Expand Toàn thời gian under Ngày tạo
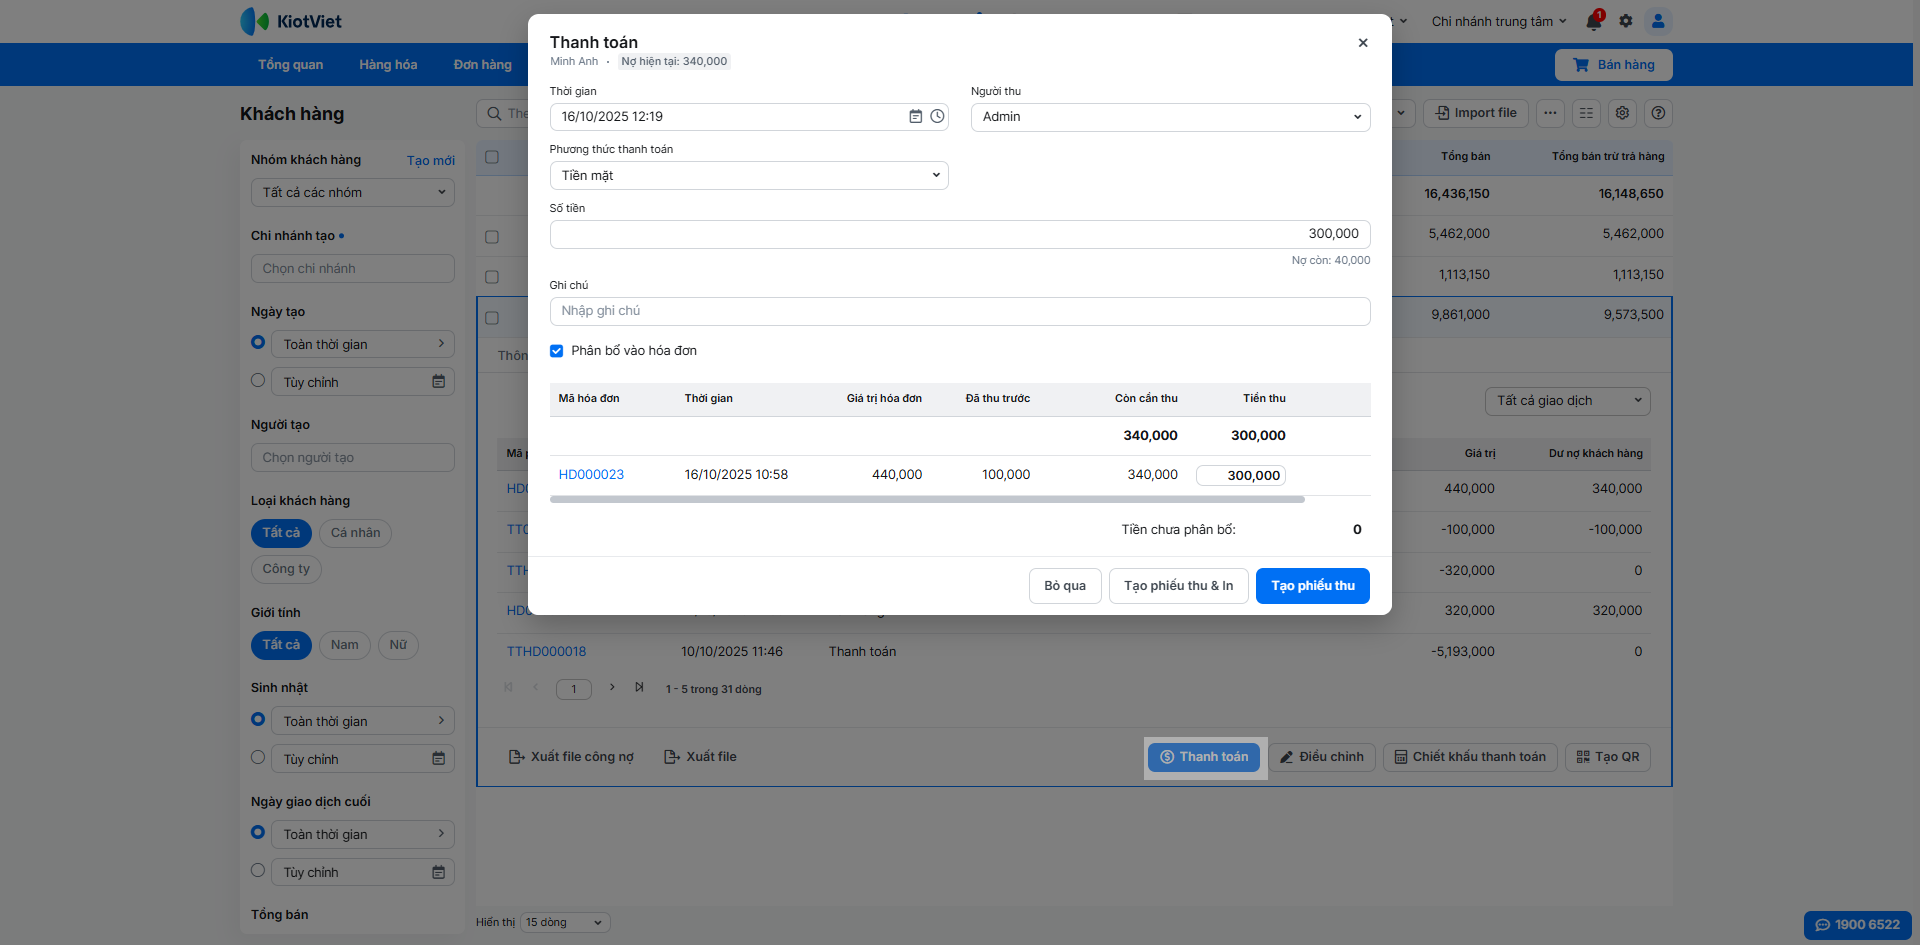Viewport: 1920px width, 945px height. pos(363,344)
